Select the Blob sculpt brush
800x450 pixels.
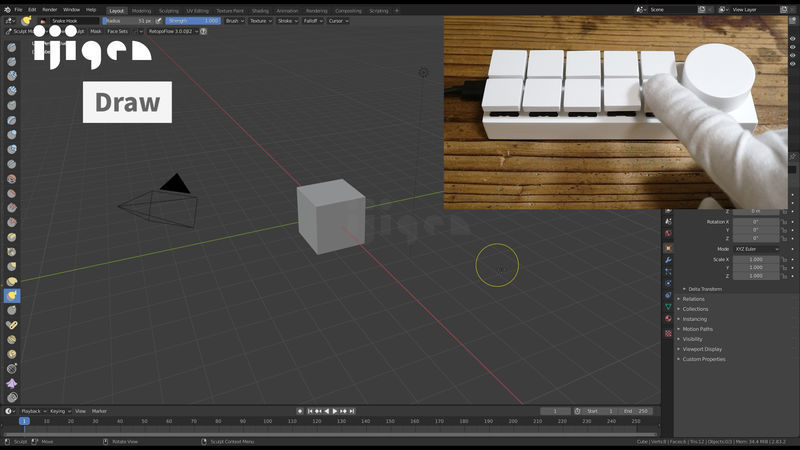click(12, 149)
